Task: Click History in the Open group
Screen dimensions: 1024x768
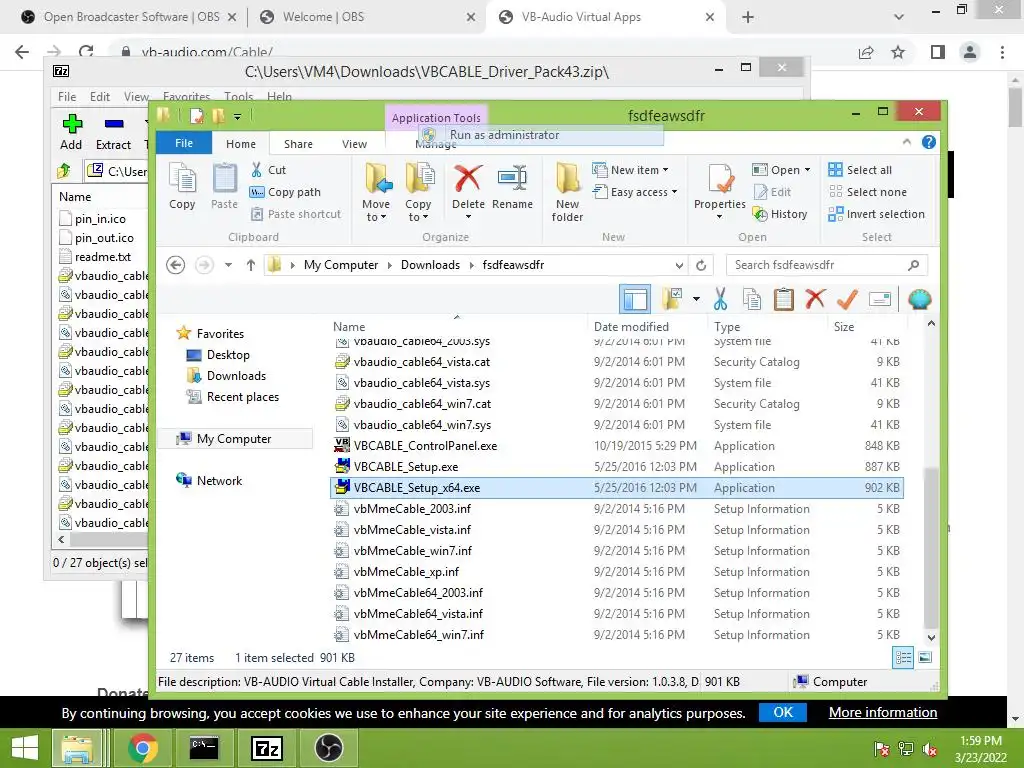Action: [780, 214]
